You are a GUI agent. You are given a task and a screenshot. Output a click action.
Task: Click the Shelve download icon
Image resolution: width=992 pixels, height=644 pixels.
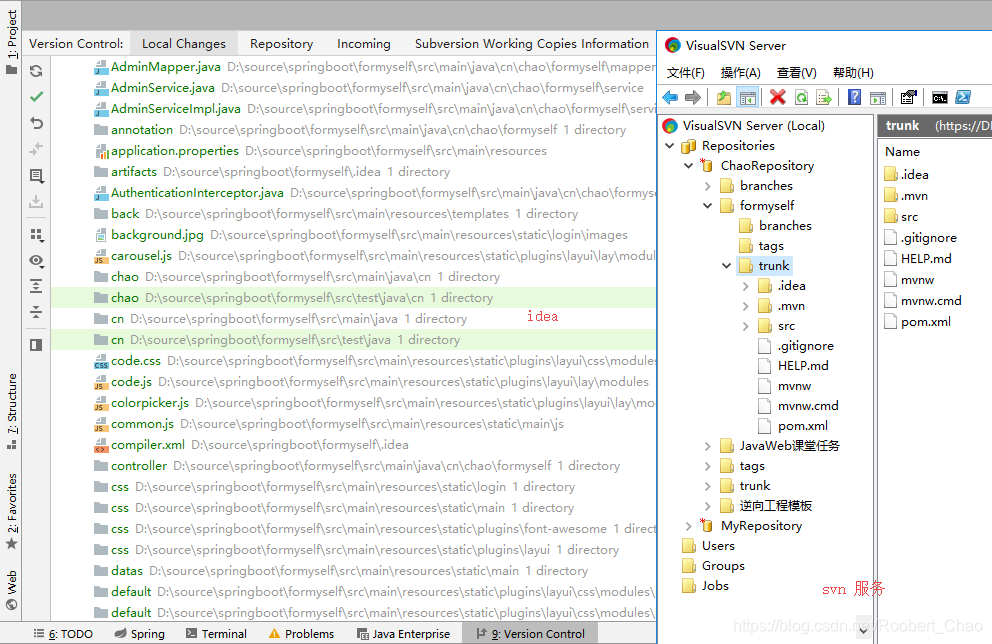[36, 201]
